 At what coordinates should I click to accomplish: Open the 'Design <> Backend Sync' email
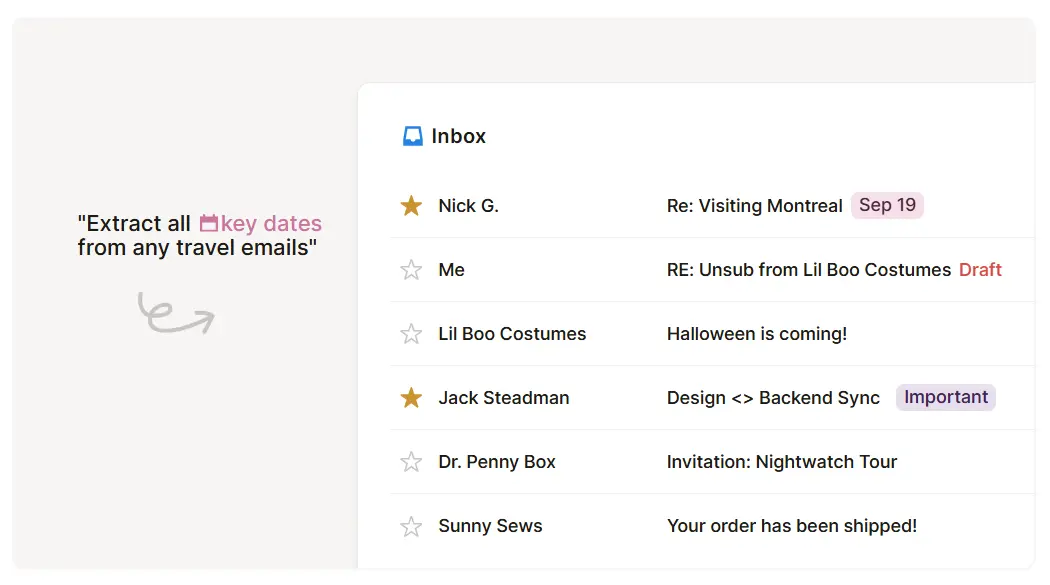pos(773,397)
